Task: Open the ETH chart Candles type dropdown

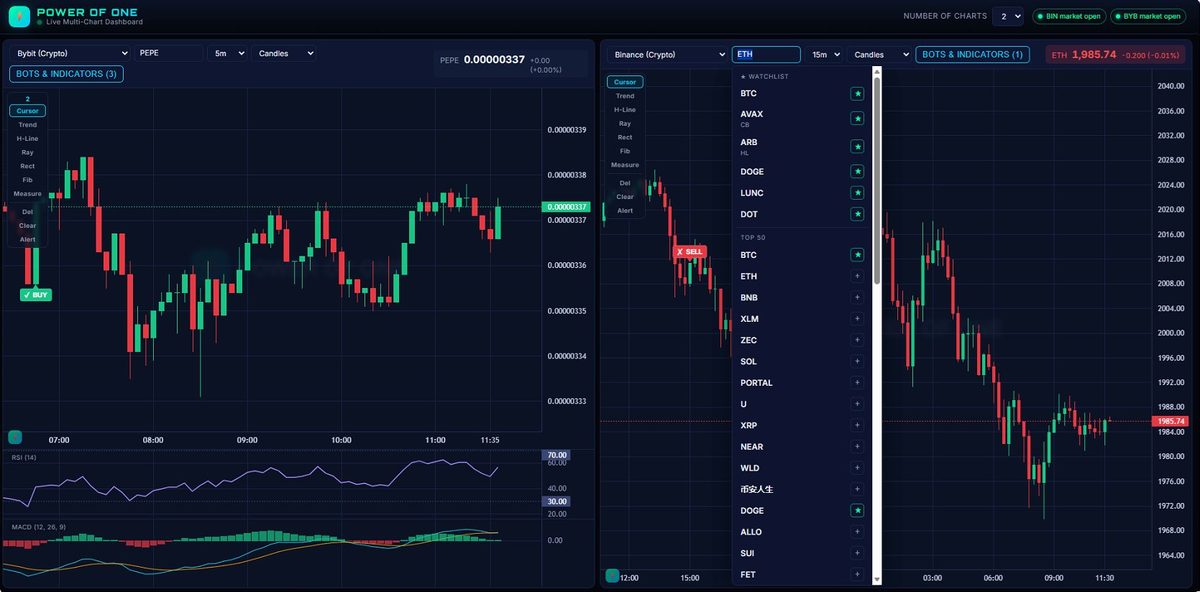Action: [880, 55]
